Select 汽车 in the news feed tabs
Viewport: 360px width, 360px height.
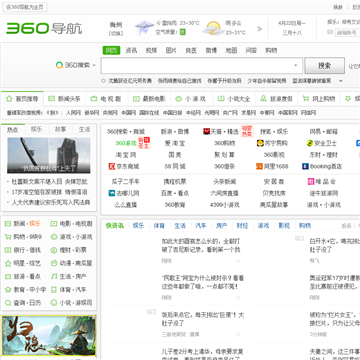coord(201,226)
